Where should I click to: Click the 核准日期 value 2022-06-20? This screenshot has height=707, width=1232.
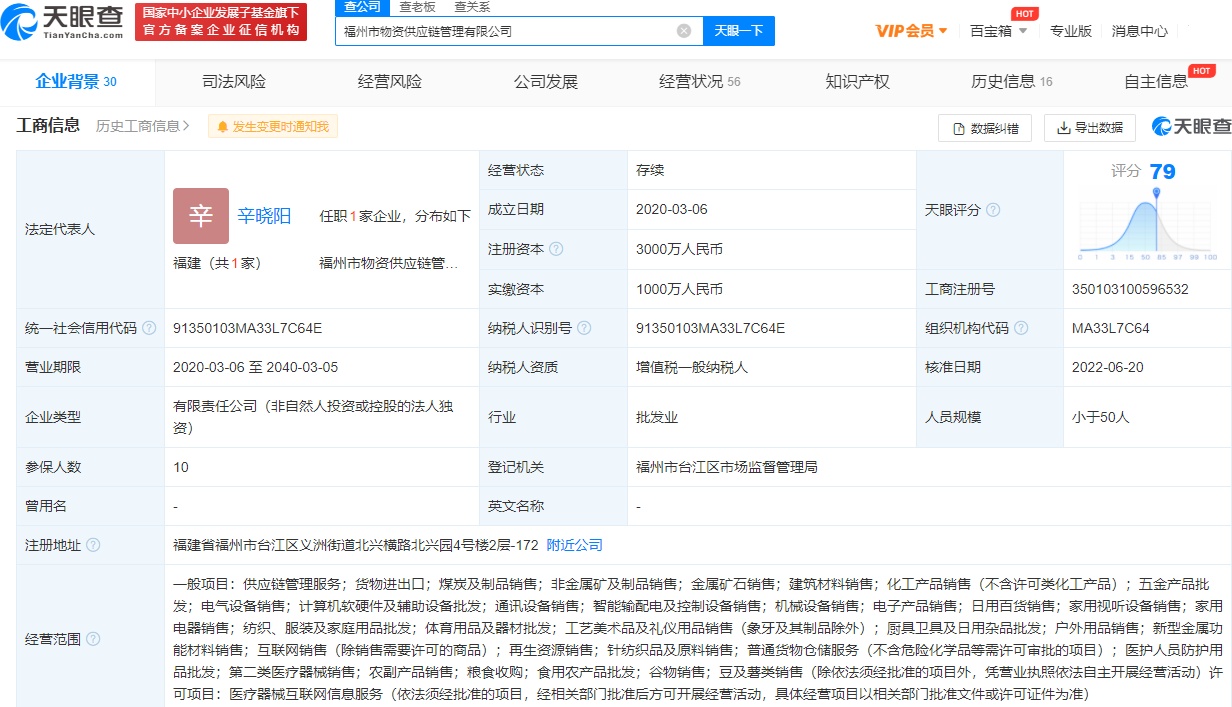tap(1107, 367)
